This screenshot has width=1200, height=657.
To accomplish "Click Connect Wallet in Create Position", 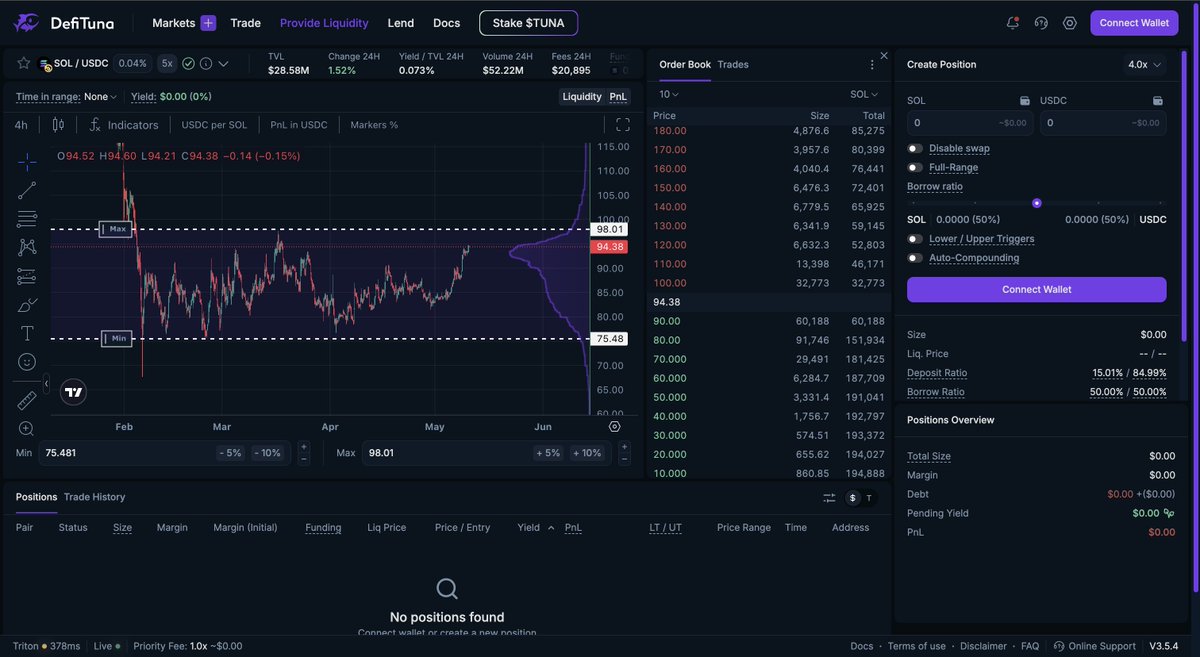I will pyautogui.click(x=1036, y=289).
